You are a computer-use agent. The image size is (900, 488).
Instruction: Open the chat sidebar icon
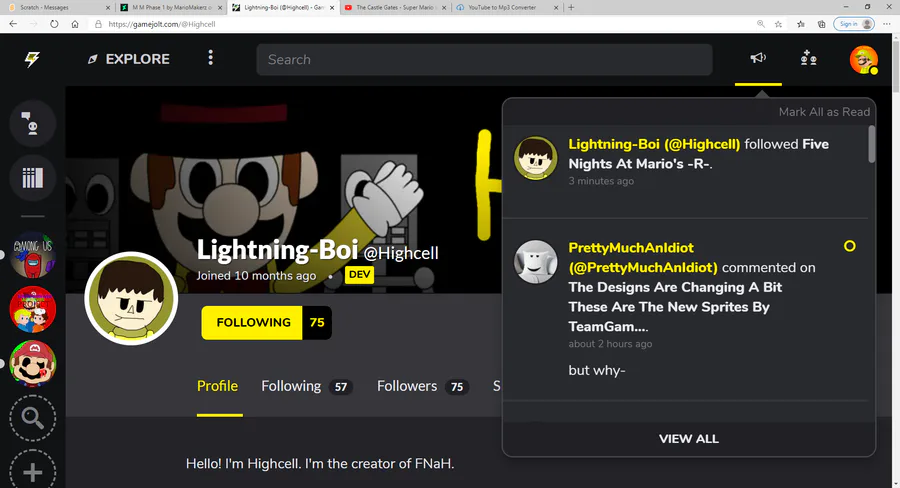pos(33,123)
